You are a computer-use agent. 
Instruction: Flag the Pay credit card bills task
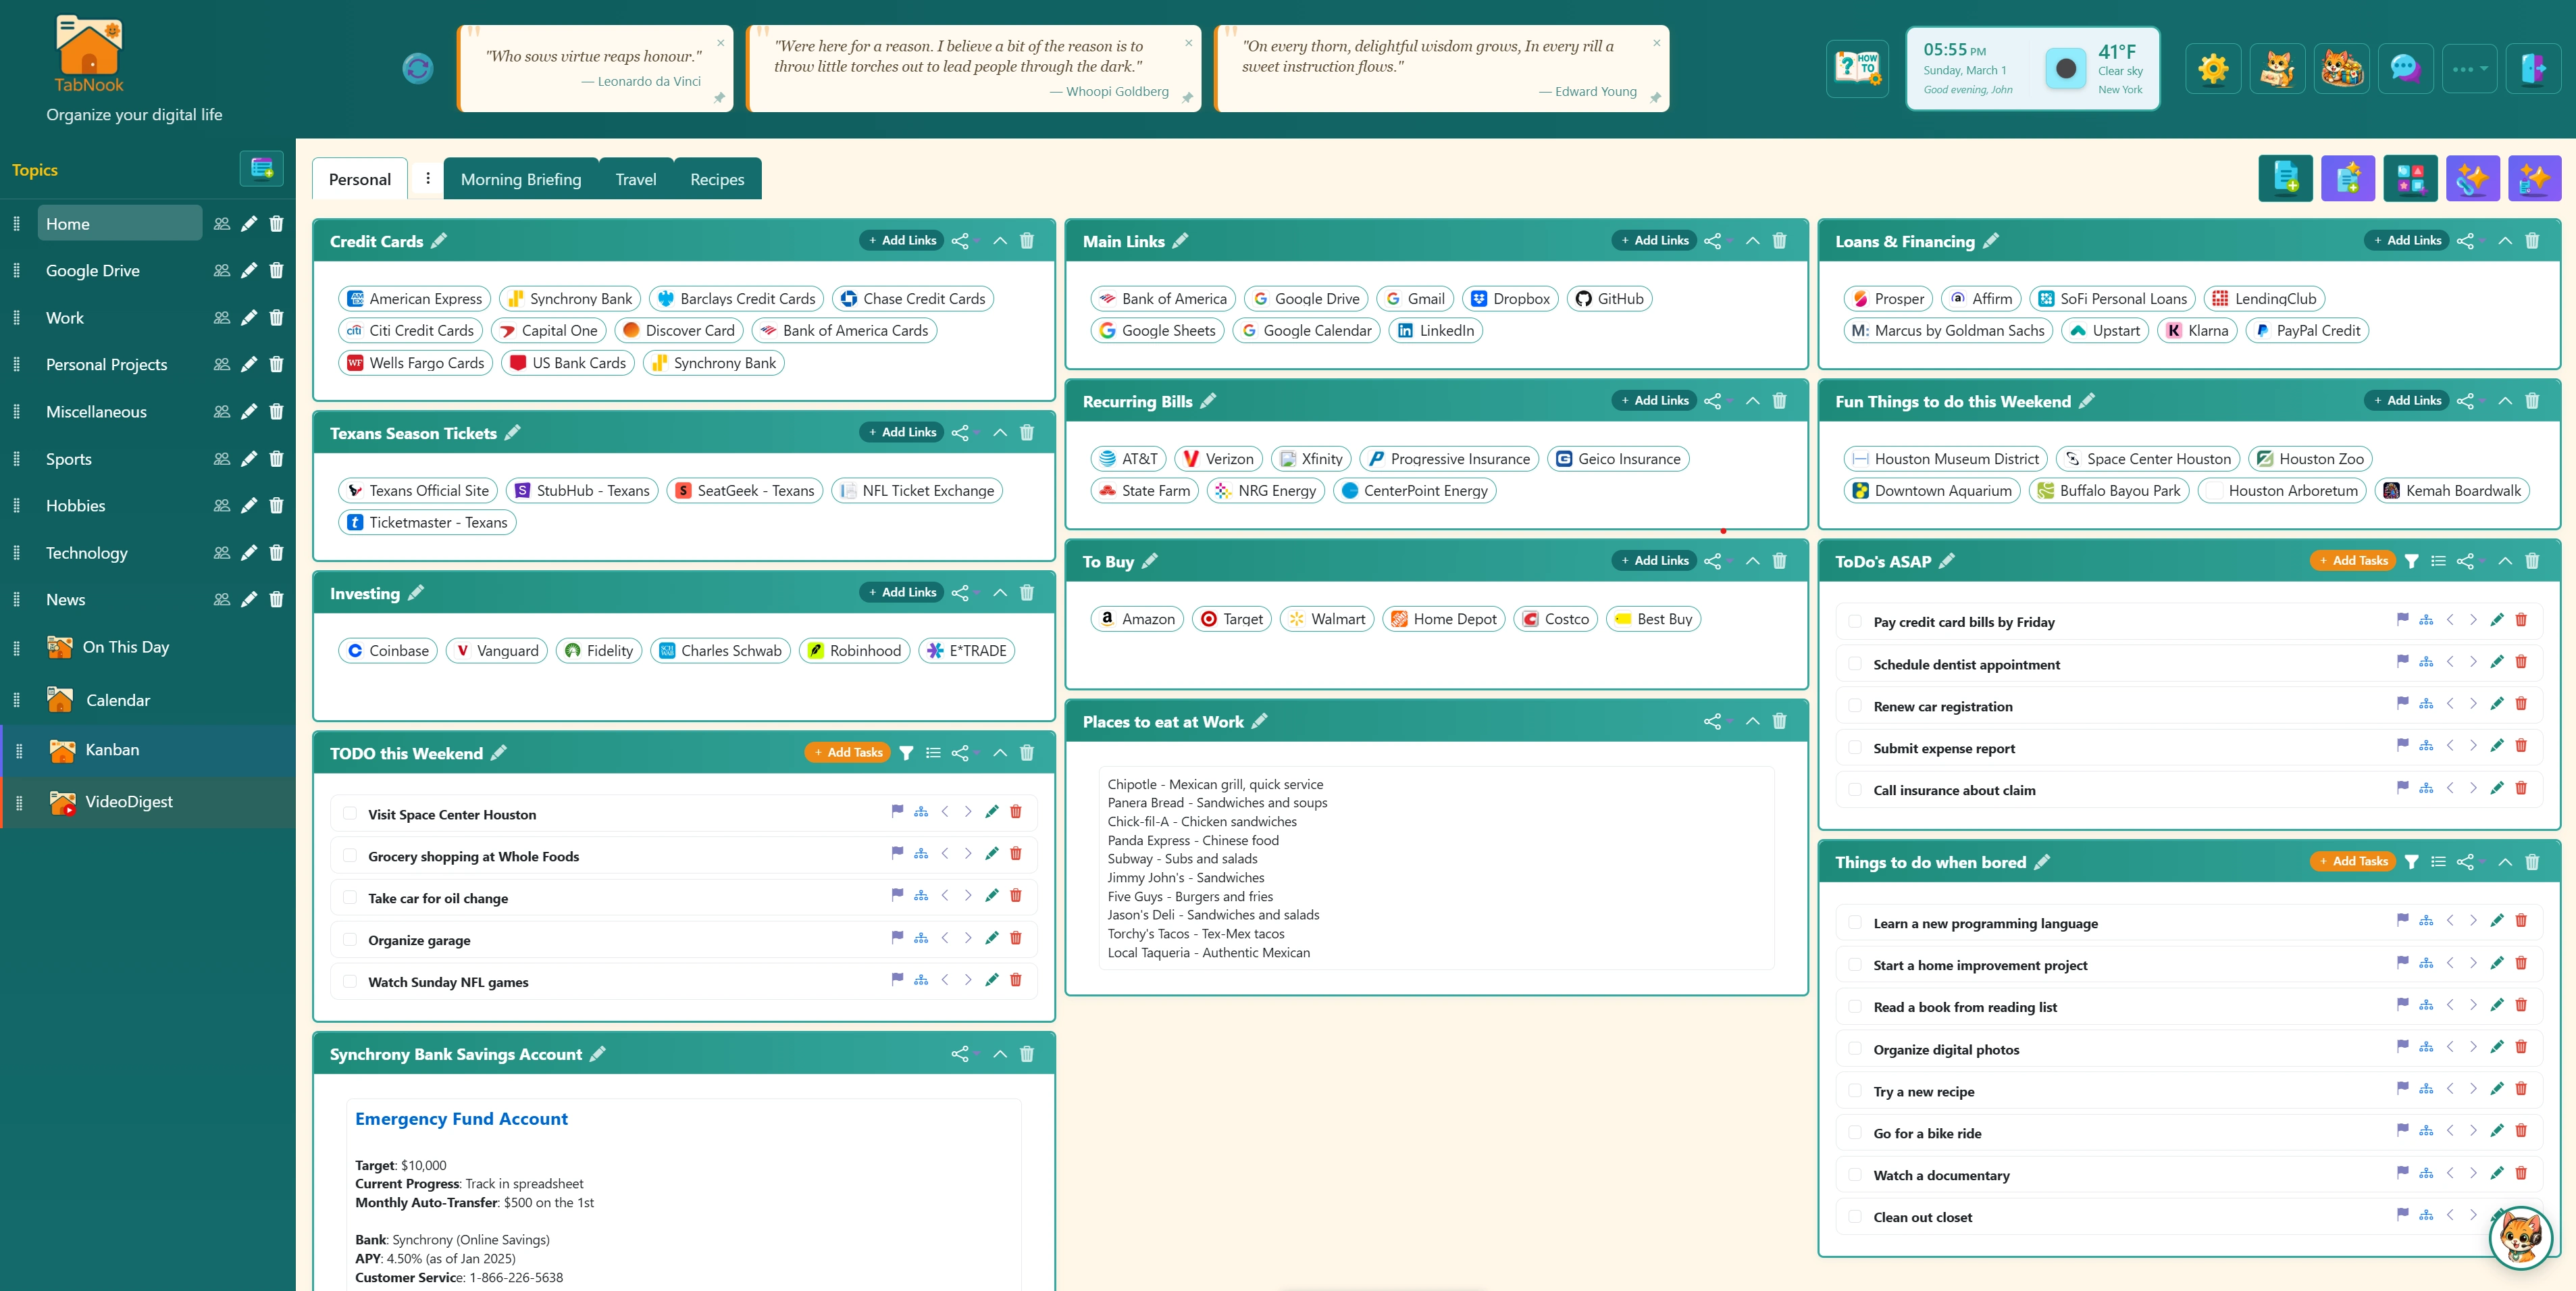click(2402, 619)
